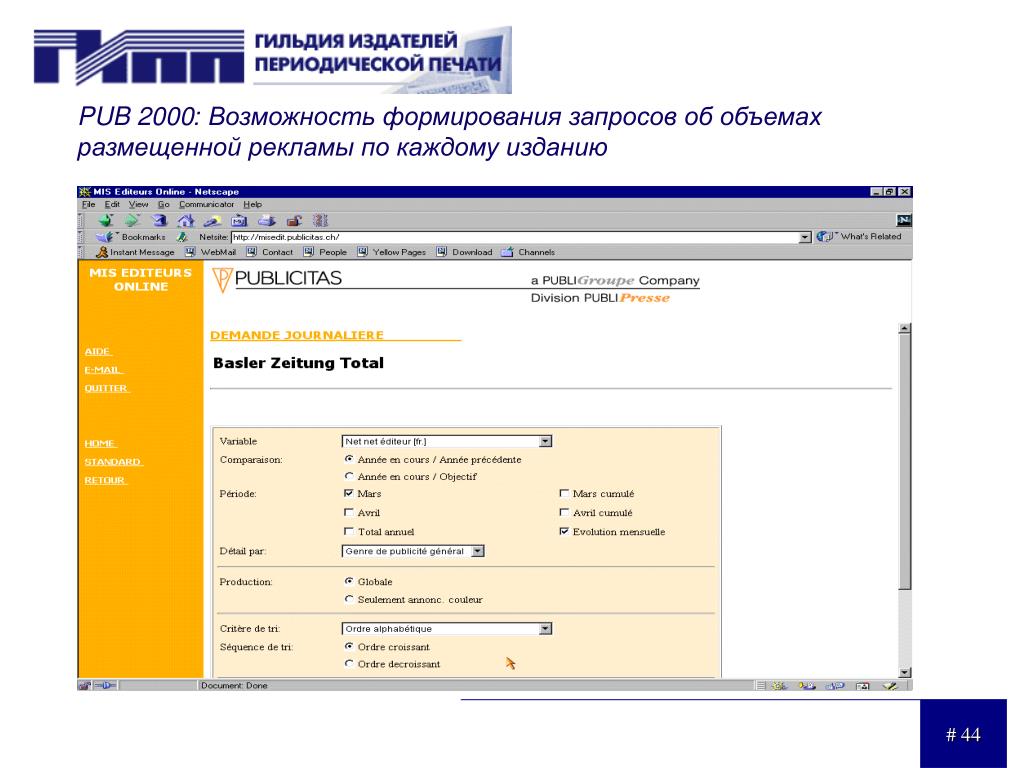Open the File menu

click(x=89, y=204)
